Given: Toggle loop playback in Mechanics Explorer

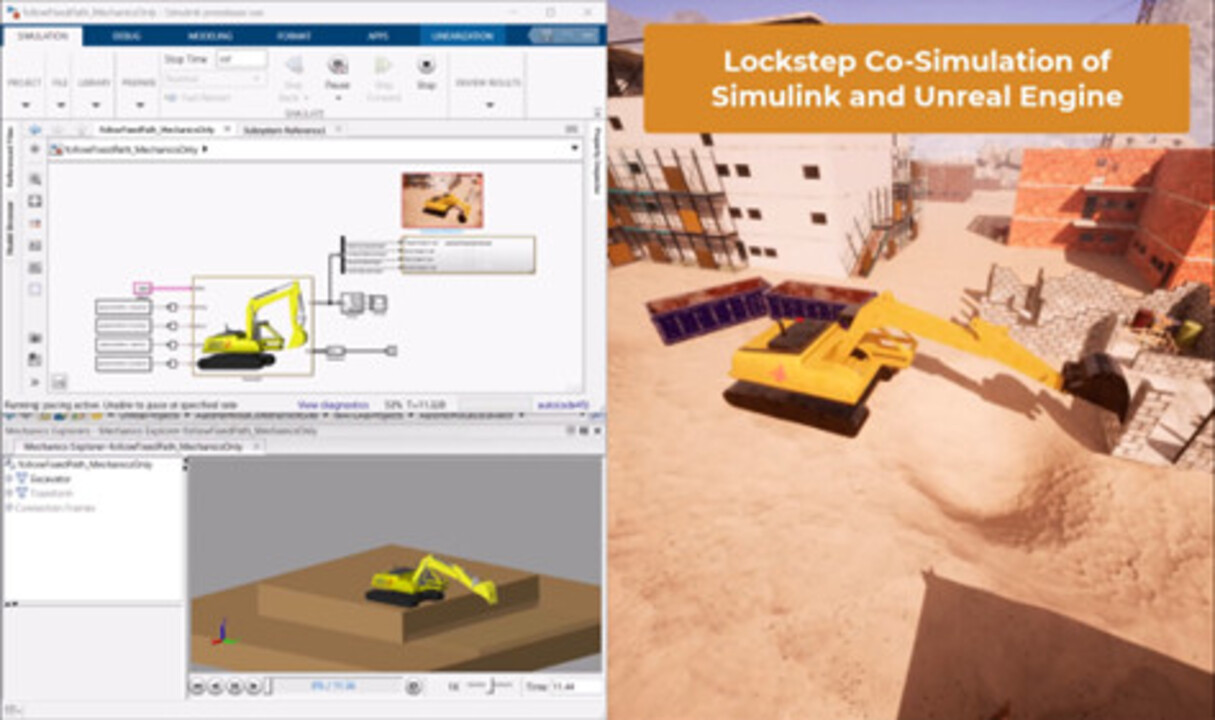Looking at the screenshot, I should (x=413, y=686).
